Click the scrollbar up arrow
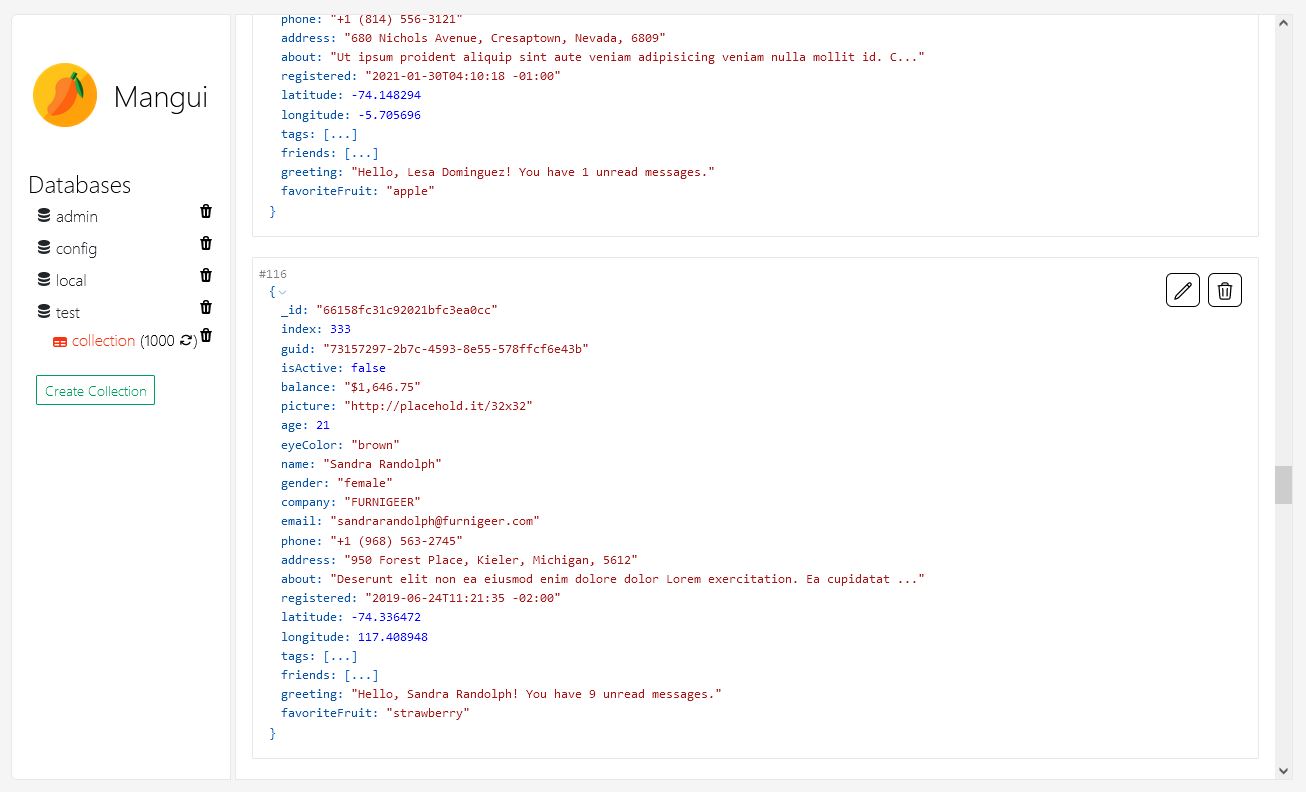Screen dimensions: 1306x792 (1284, 23)
